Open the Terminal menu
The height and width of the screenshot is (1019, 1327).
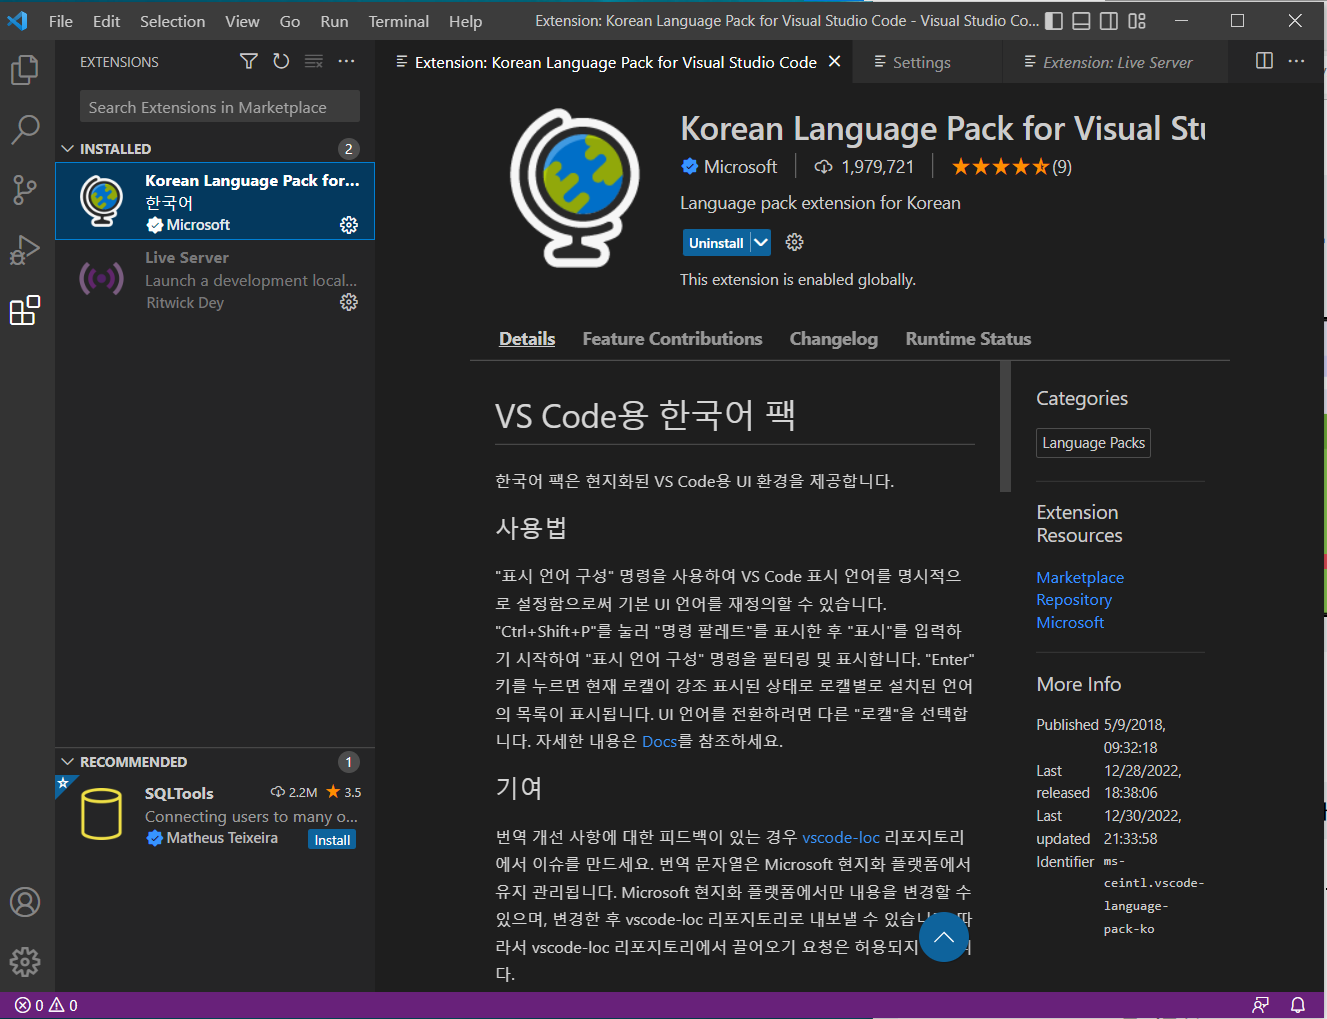tap(399, 21)
